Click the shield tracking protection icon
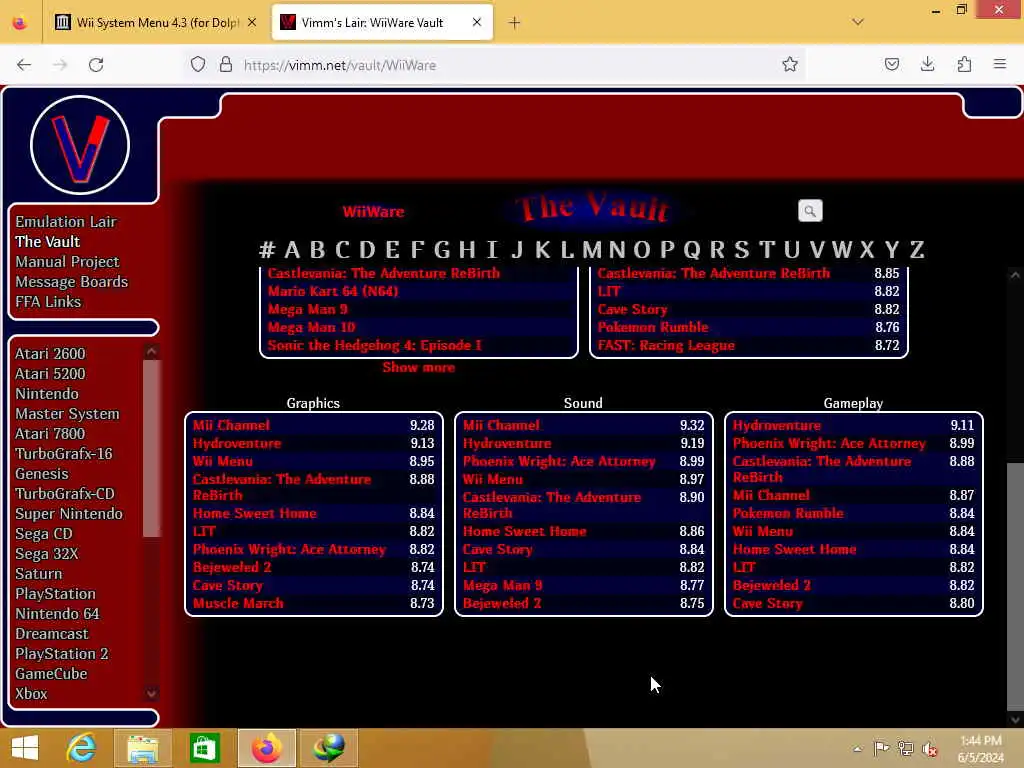 pos(198,64)
